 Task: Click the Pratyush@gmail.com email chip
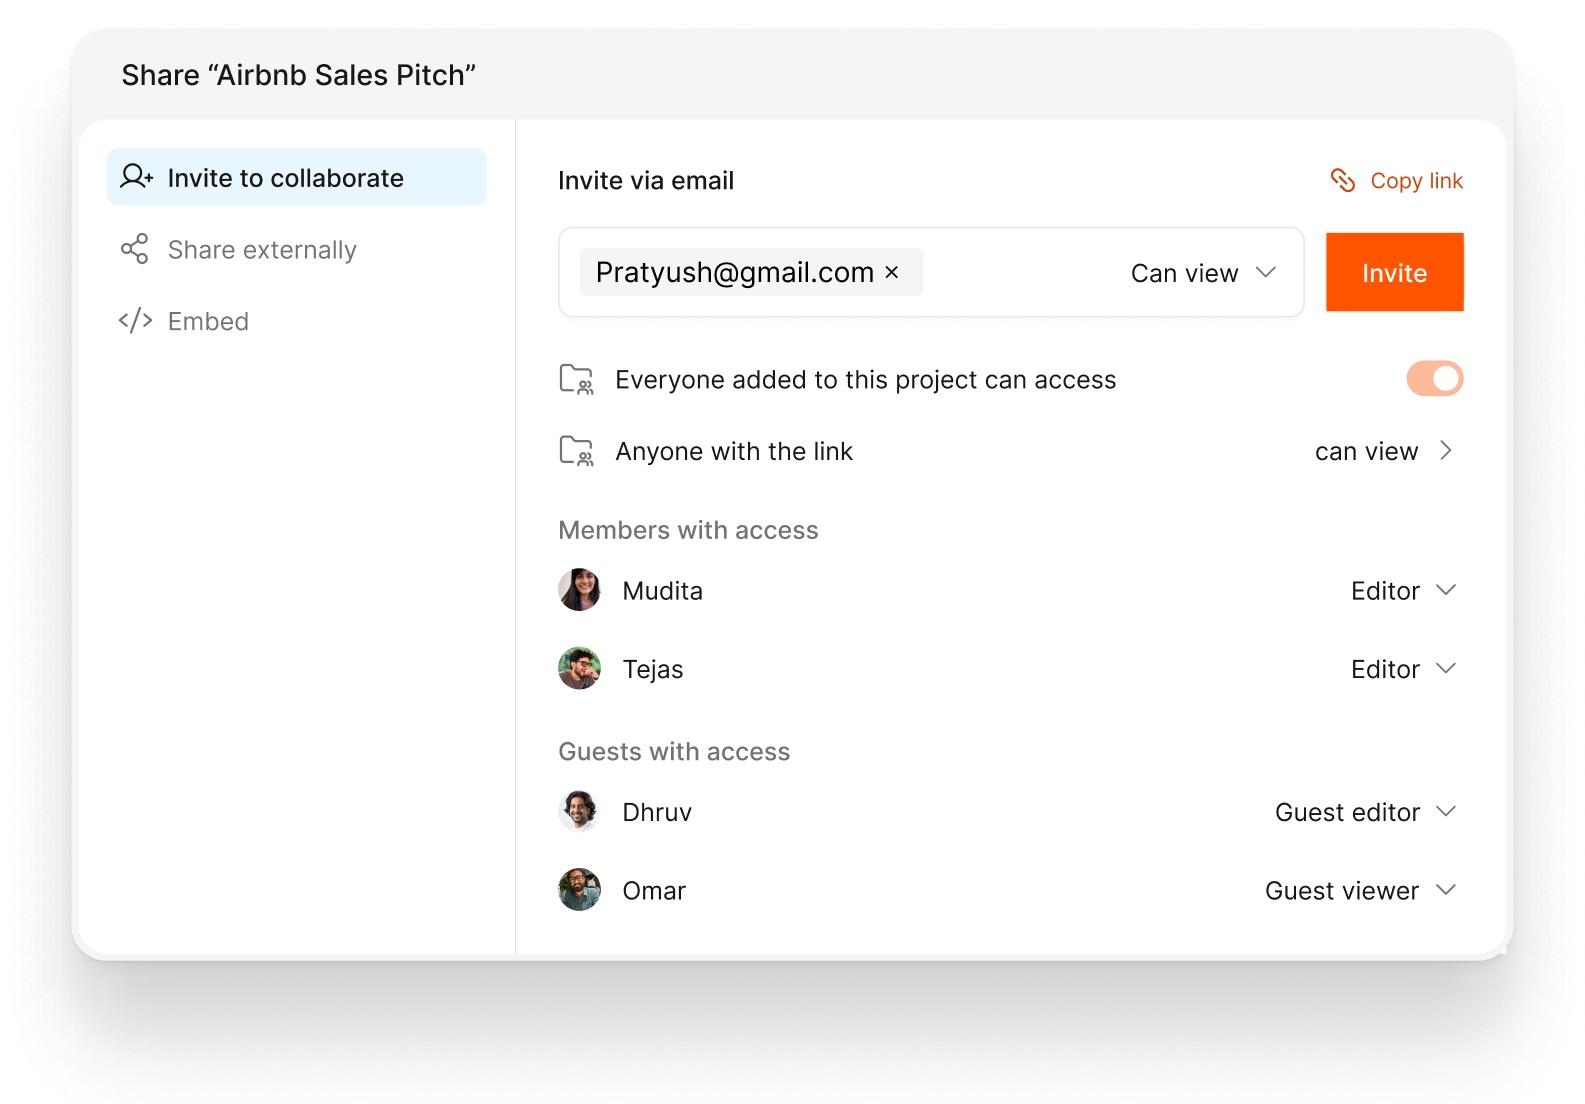click(x=751, y=272)
